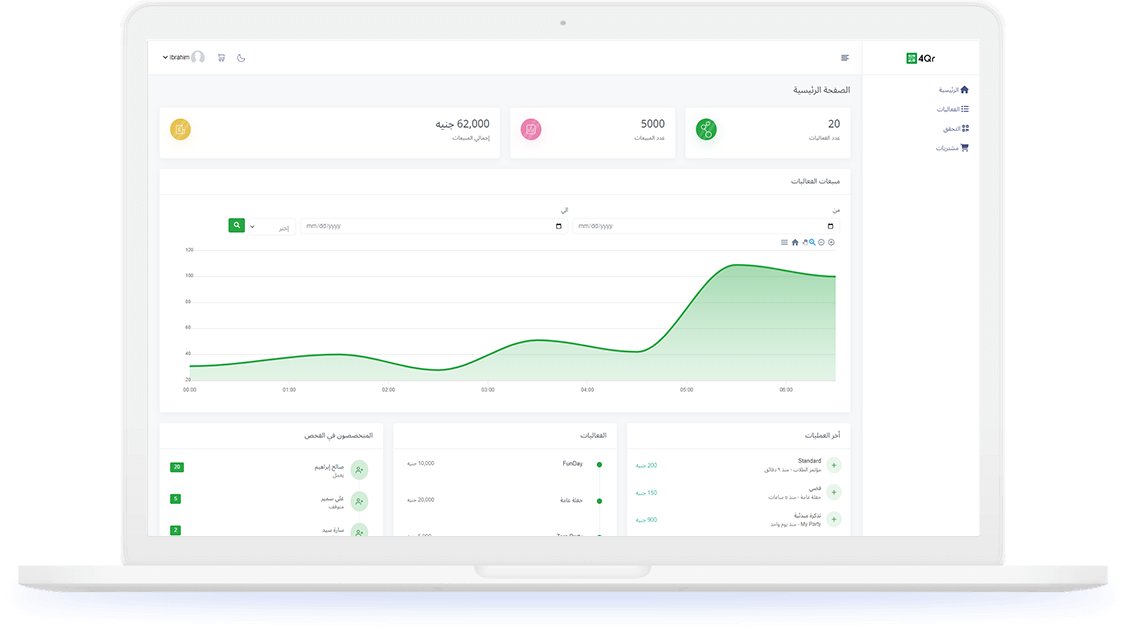Screen dimensions: 1126x630
Task: Click chart zoom-in plus icon
Action: point(831,242)
